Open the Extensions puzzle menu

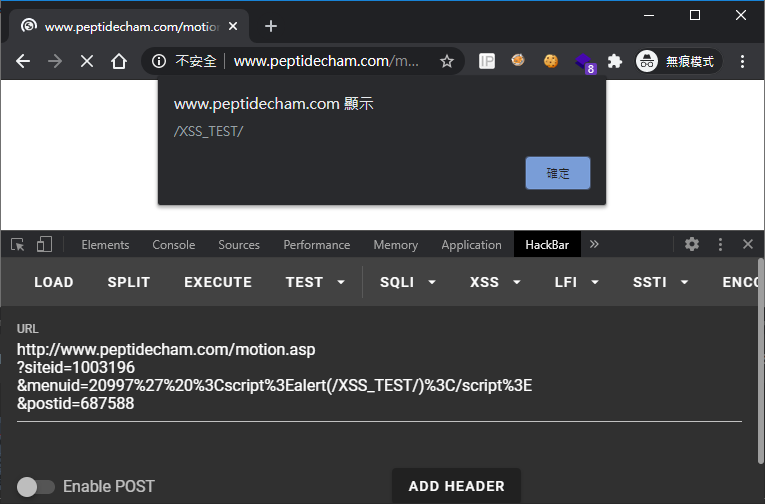pos(615,61)
